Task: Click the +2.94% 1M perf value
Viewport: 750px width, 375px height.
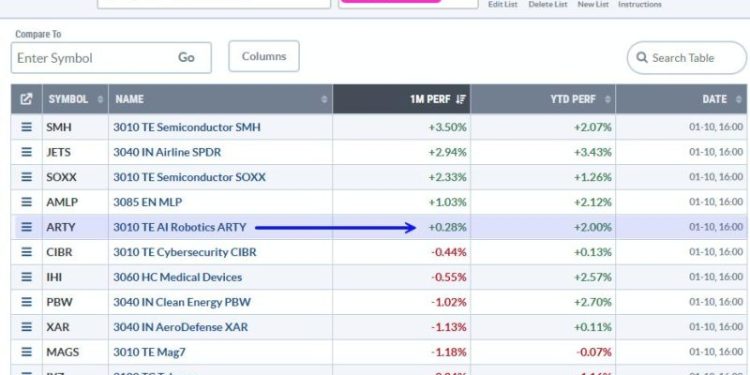Action: point(447,152)
